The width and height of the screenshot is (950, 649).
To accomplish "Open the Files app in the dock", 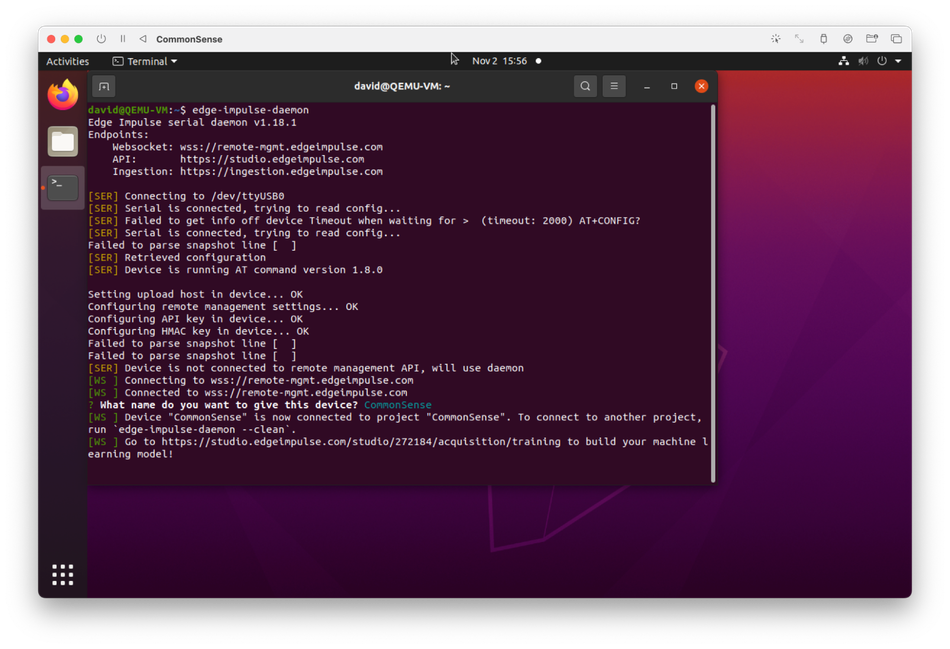I will pyautogui.click(x=63, y=142).
